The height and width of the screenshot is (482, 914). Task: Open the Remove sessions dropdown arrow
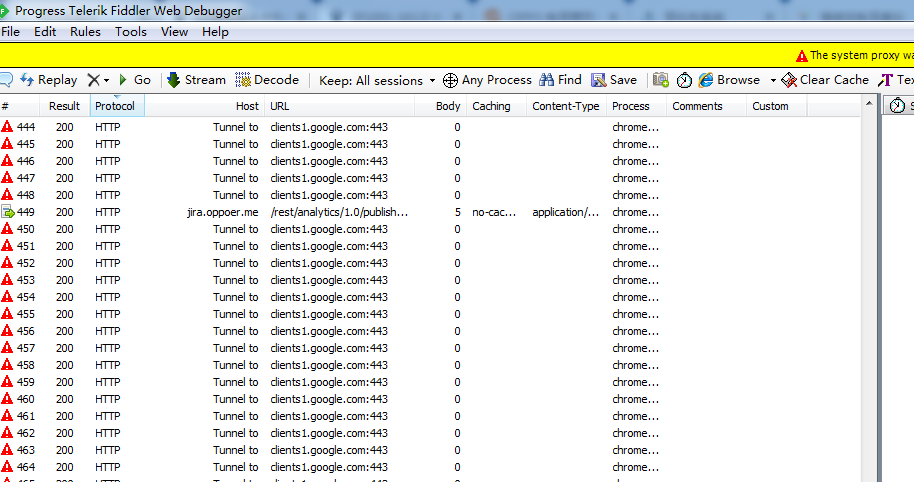pyautogui.click(x=106, y=80)
